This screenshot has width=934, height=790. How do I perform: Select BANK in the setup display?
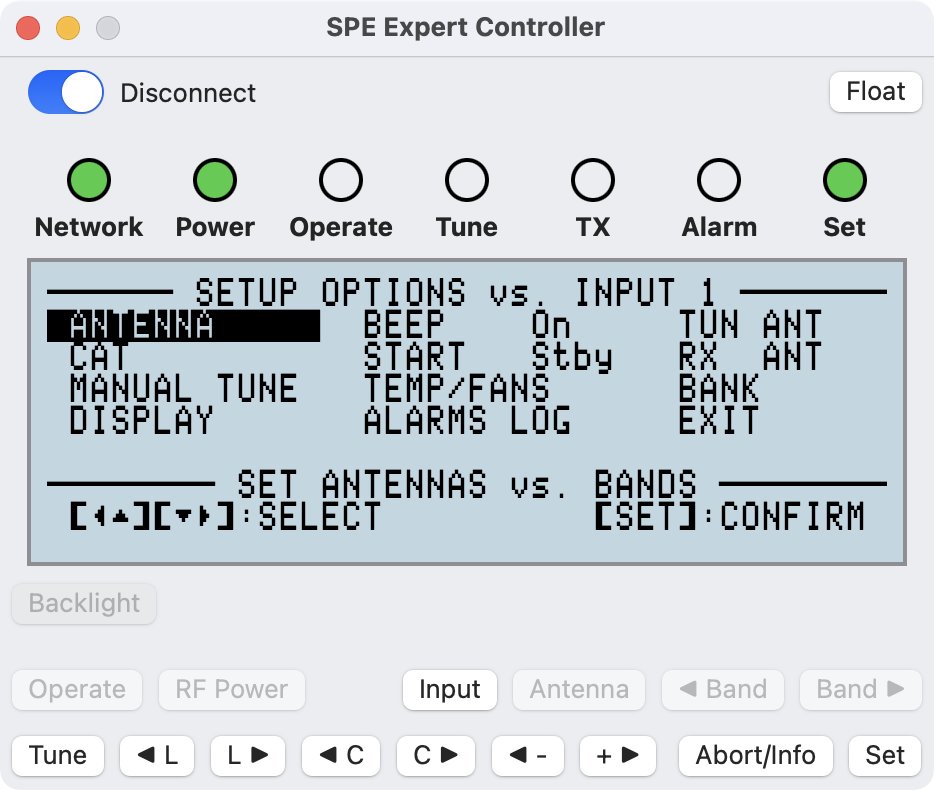click(x=719, y=389)
